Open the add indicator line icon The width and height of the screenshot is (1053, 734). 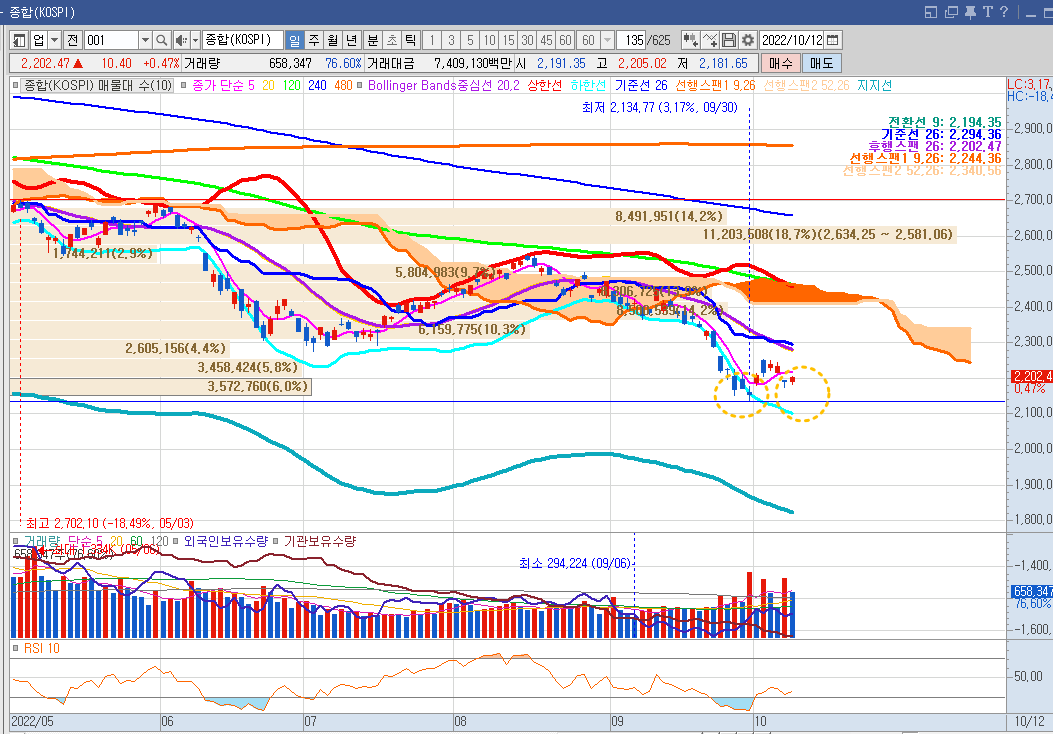click(710, 40)
